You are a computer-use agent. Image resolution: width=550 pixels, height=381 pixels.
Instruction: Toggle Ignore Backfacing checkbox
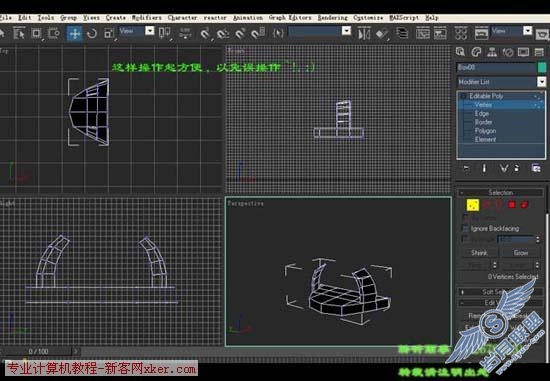click(465, 229)
